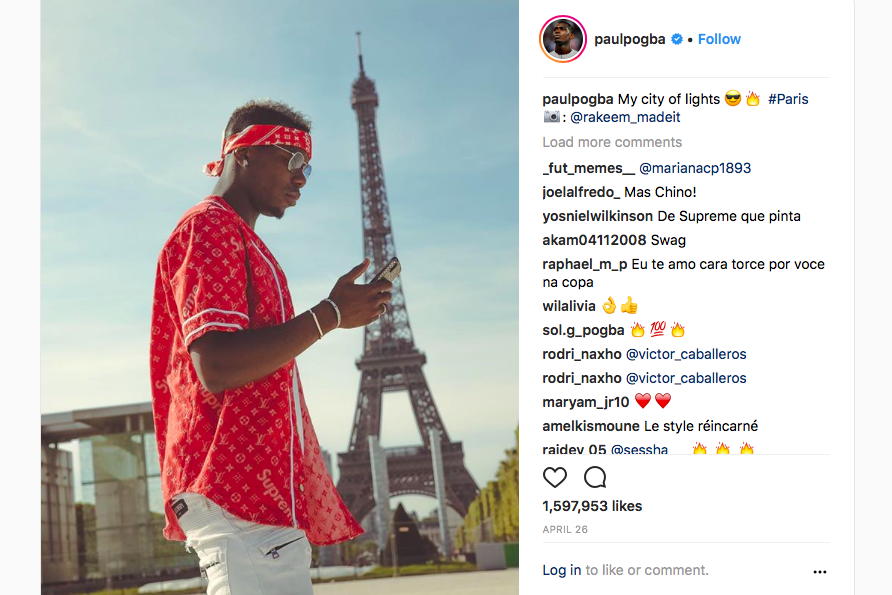Load more comments
Image resolution: width=892 pixels, height=595 pixels.
pyautogui.click(x=612, y=142)
